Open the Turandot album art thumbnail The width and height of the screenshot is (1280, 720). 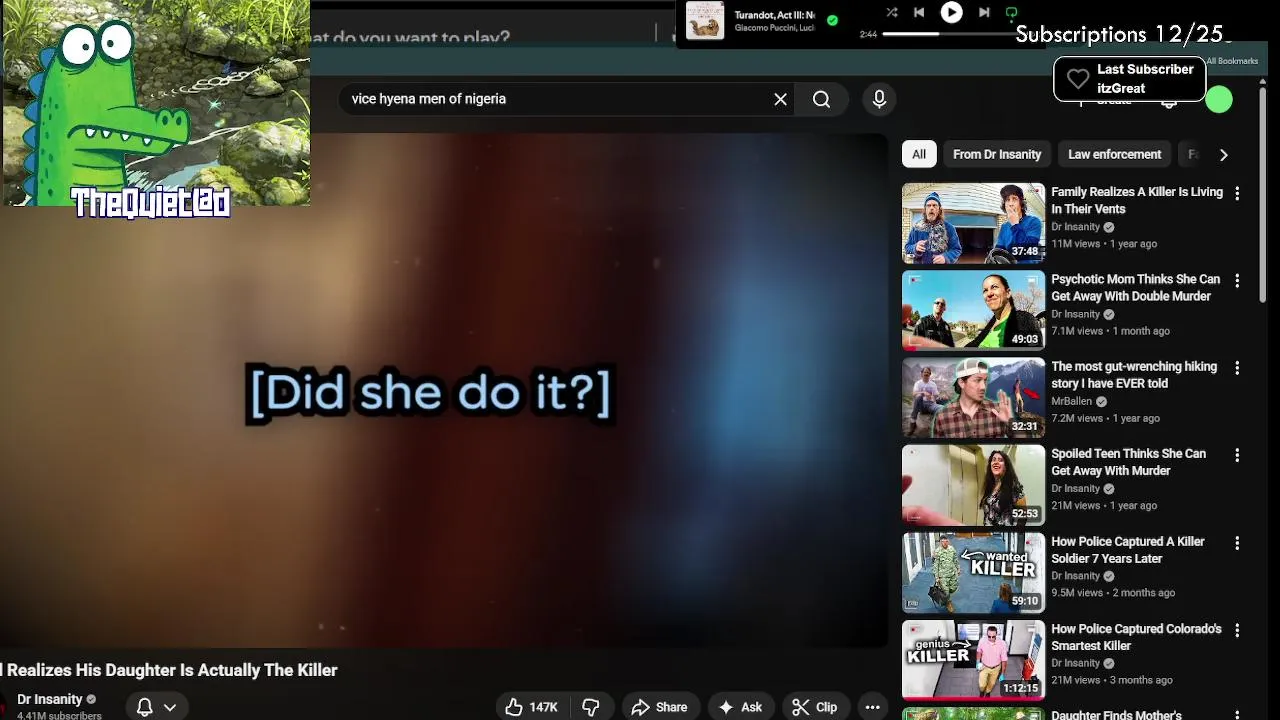point(705,20)
